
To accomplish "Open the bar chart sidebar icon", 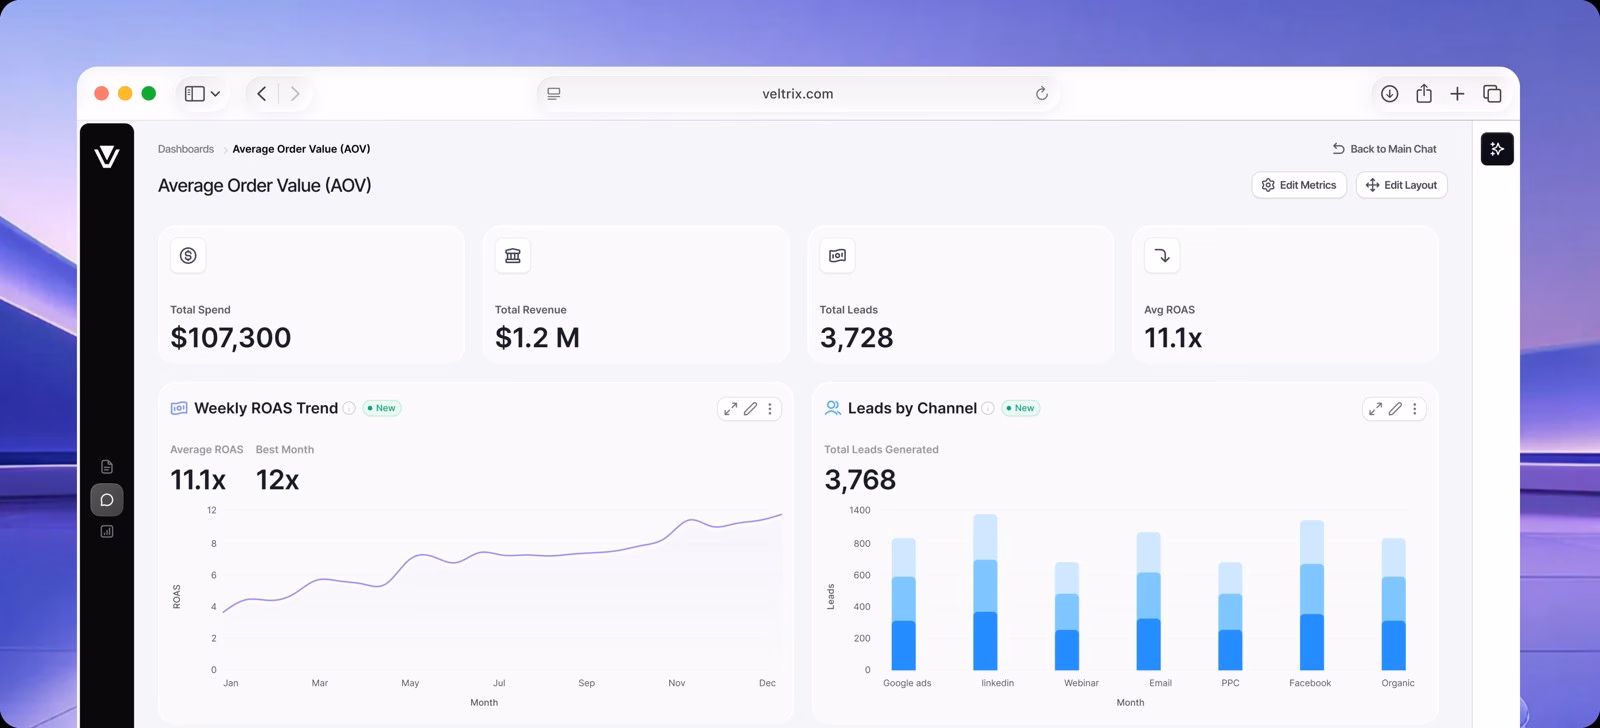I will tap(107, 531).
